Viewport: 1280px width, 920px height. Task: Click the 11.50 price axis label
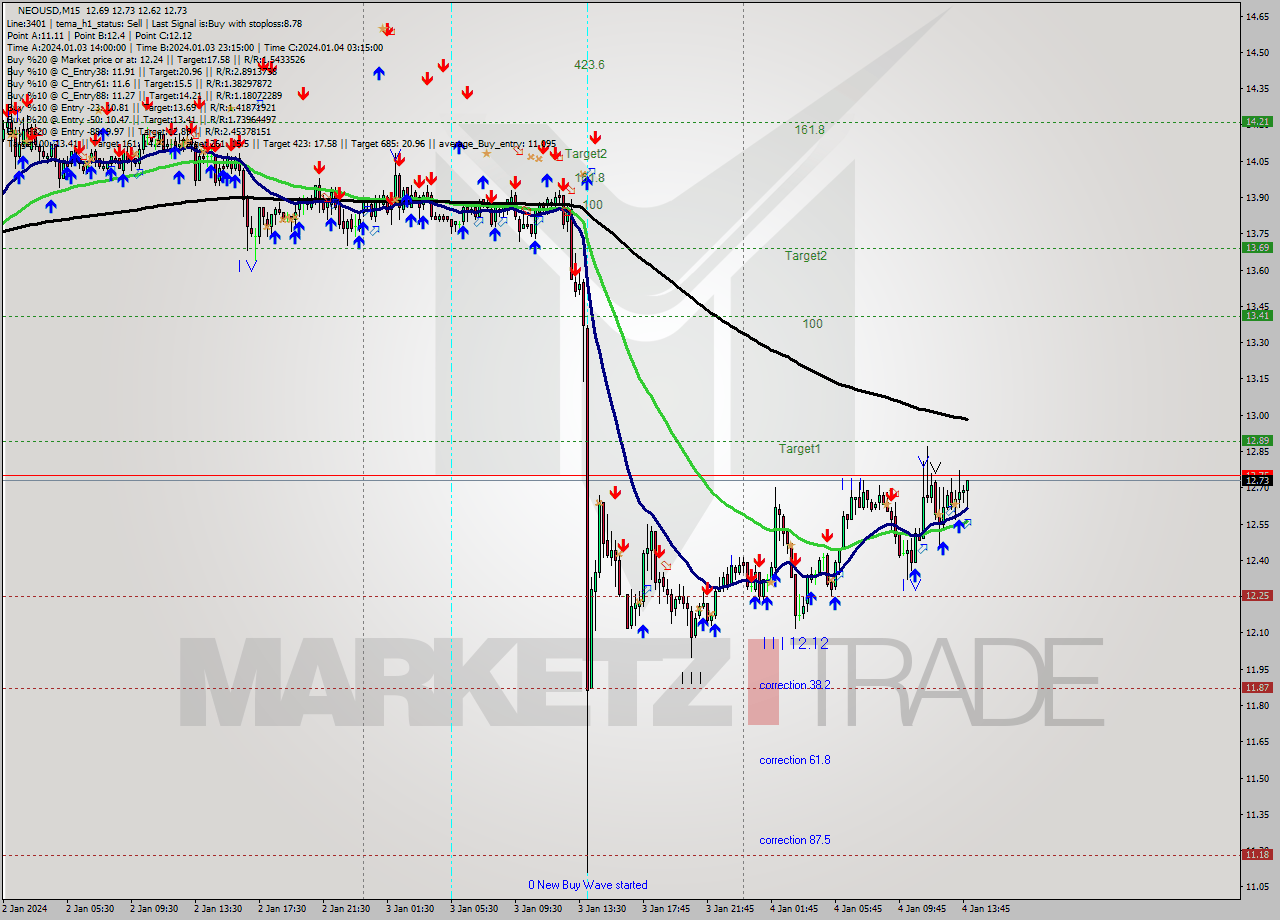[x=1257, y=778]
